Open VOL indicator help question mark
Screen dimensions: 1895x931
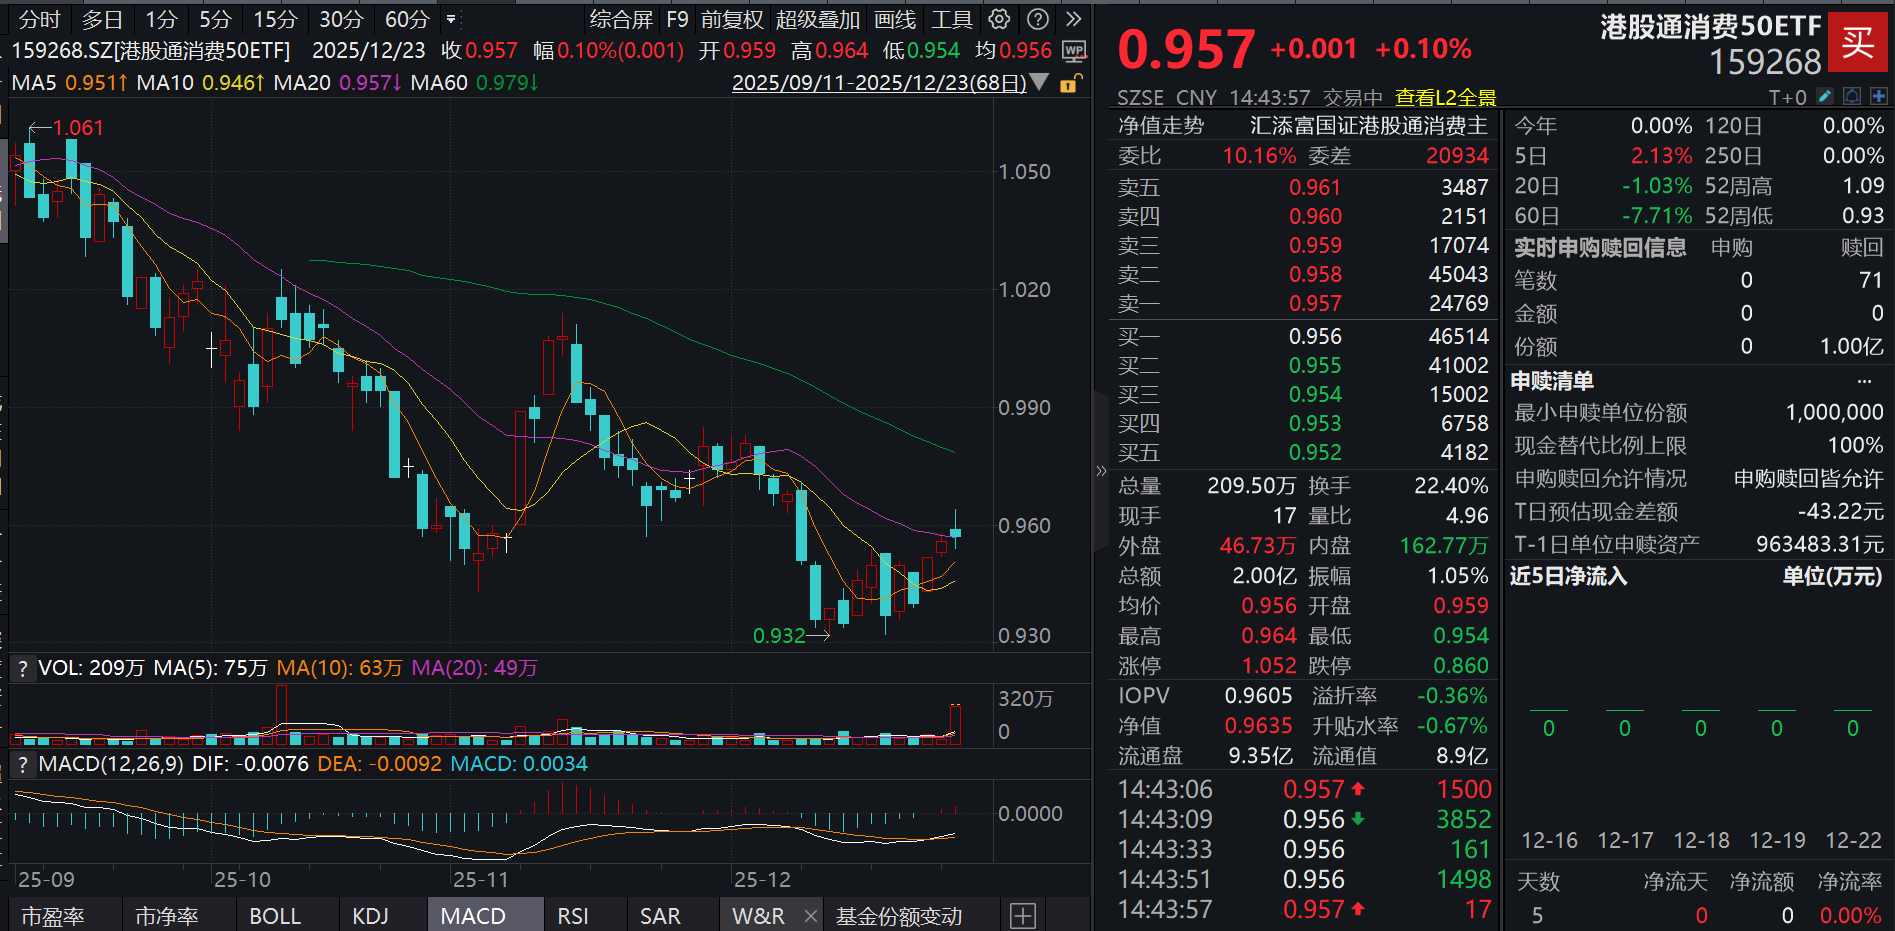[x=22, y=668]
